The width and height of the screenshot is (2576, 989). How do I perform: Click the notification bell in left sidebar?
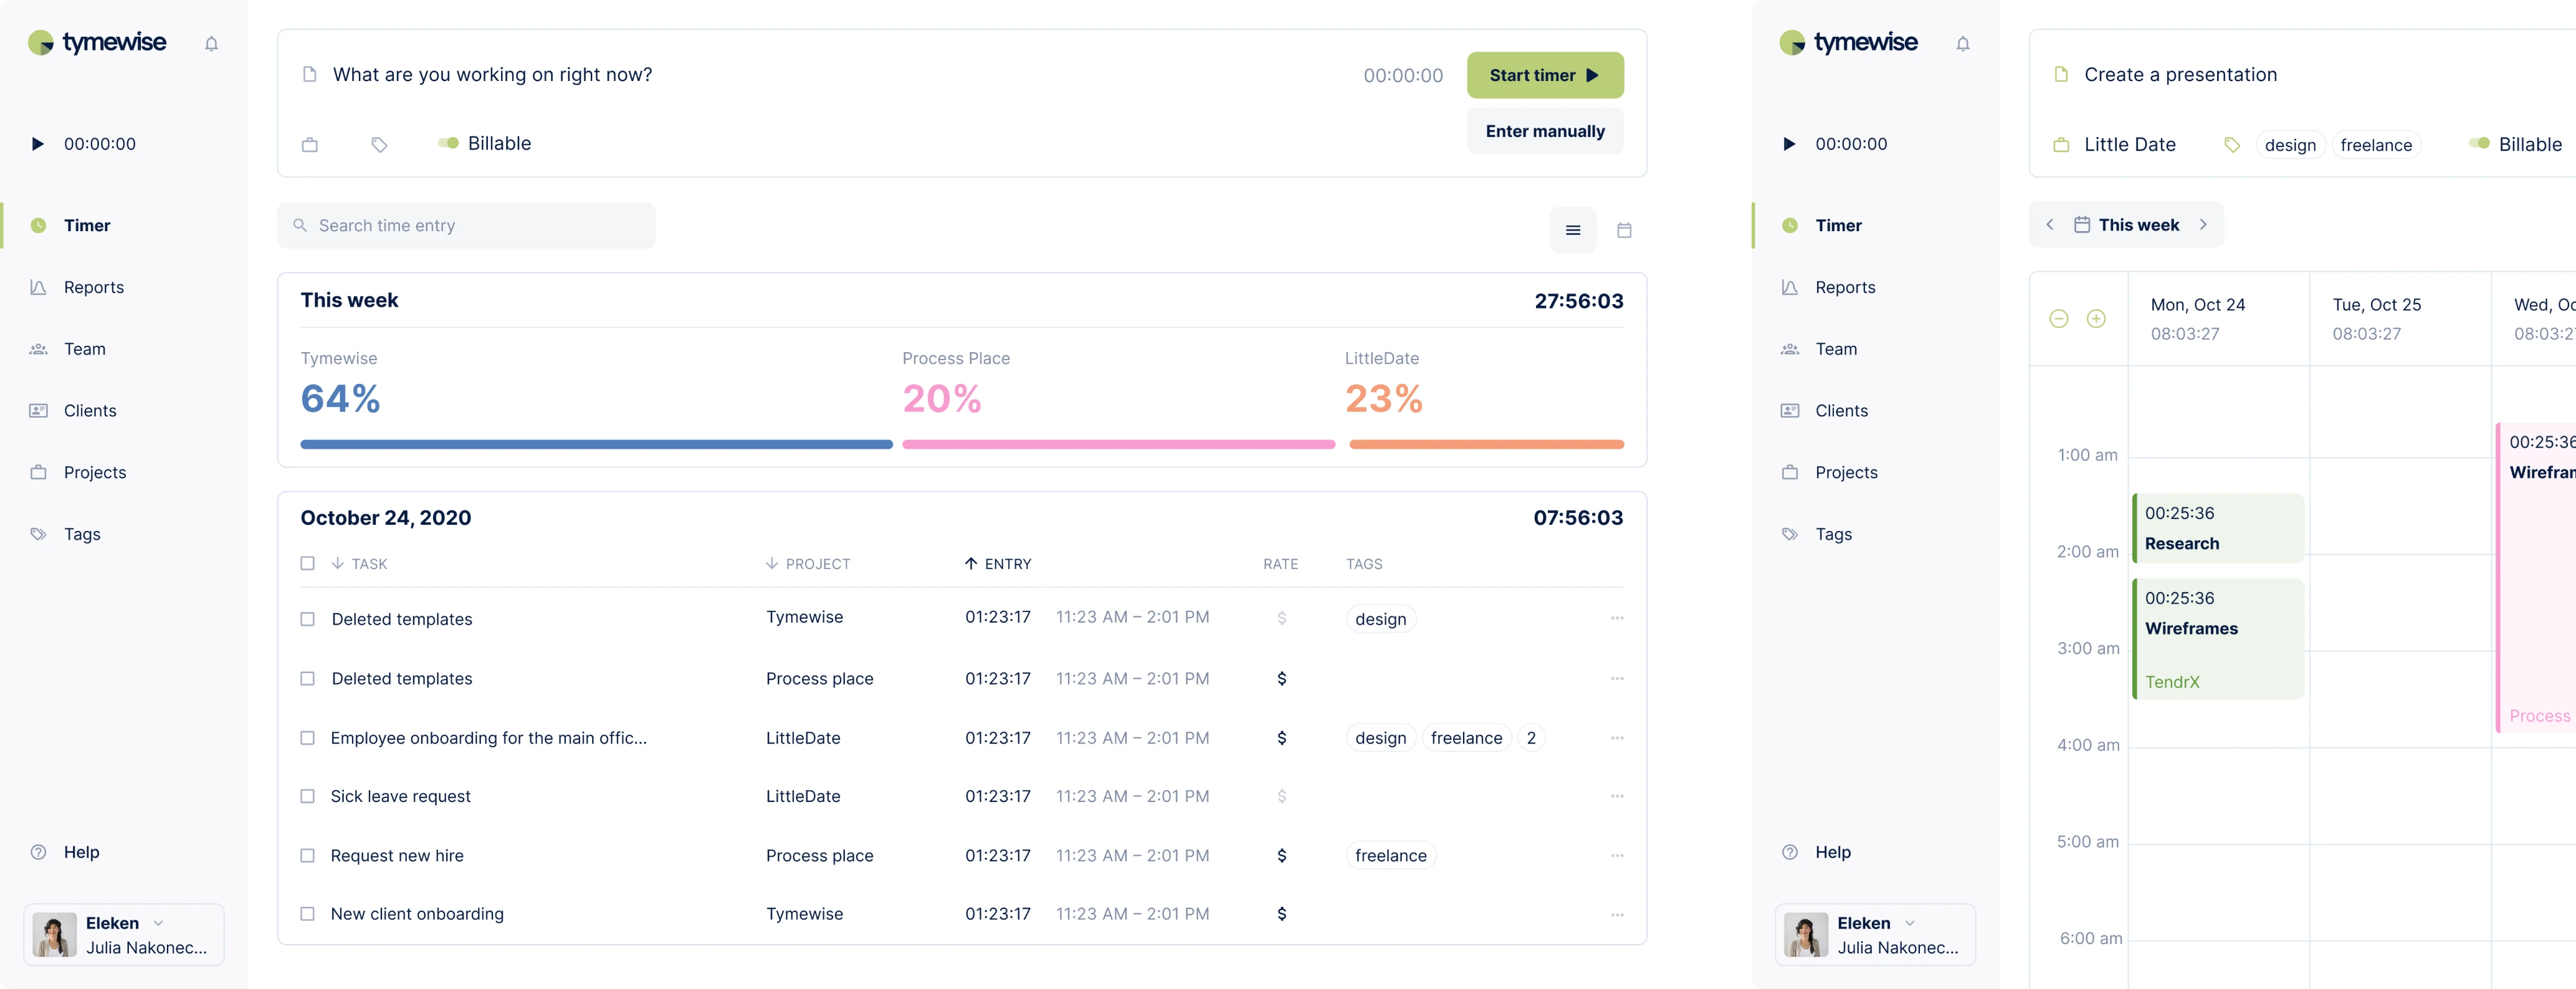tap(211, 44)
